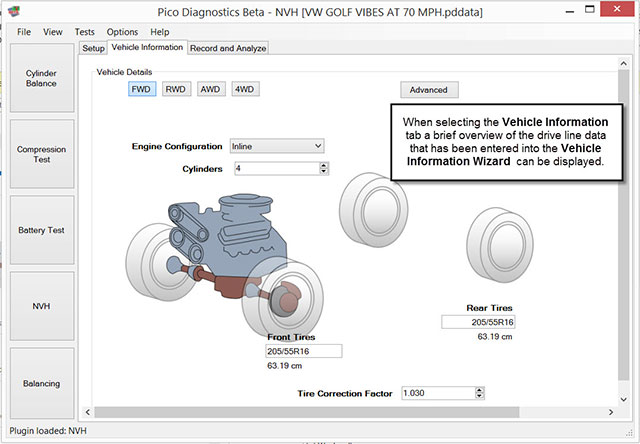Switch to Record and Analyze tab
The image size is (640, 444).
click(x=228, y=48)
